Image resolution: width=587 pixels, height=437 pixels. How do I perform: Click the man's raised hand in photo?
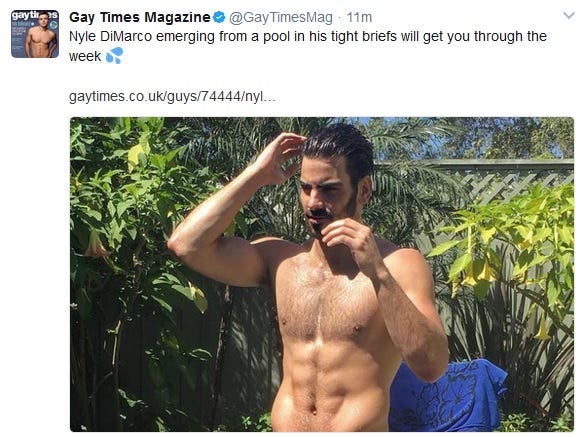282,157
